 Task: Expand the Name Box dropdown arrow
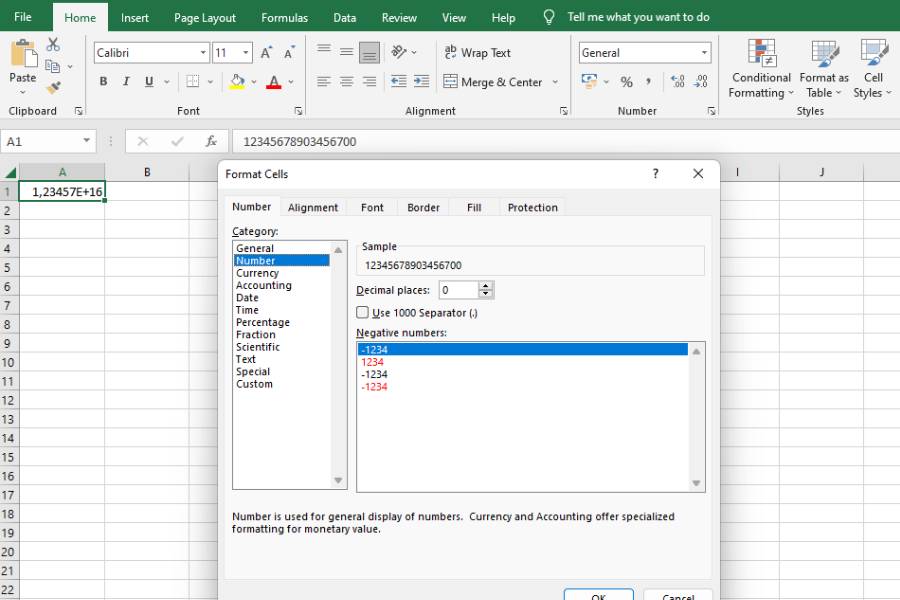[x=86, y=141]
